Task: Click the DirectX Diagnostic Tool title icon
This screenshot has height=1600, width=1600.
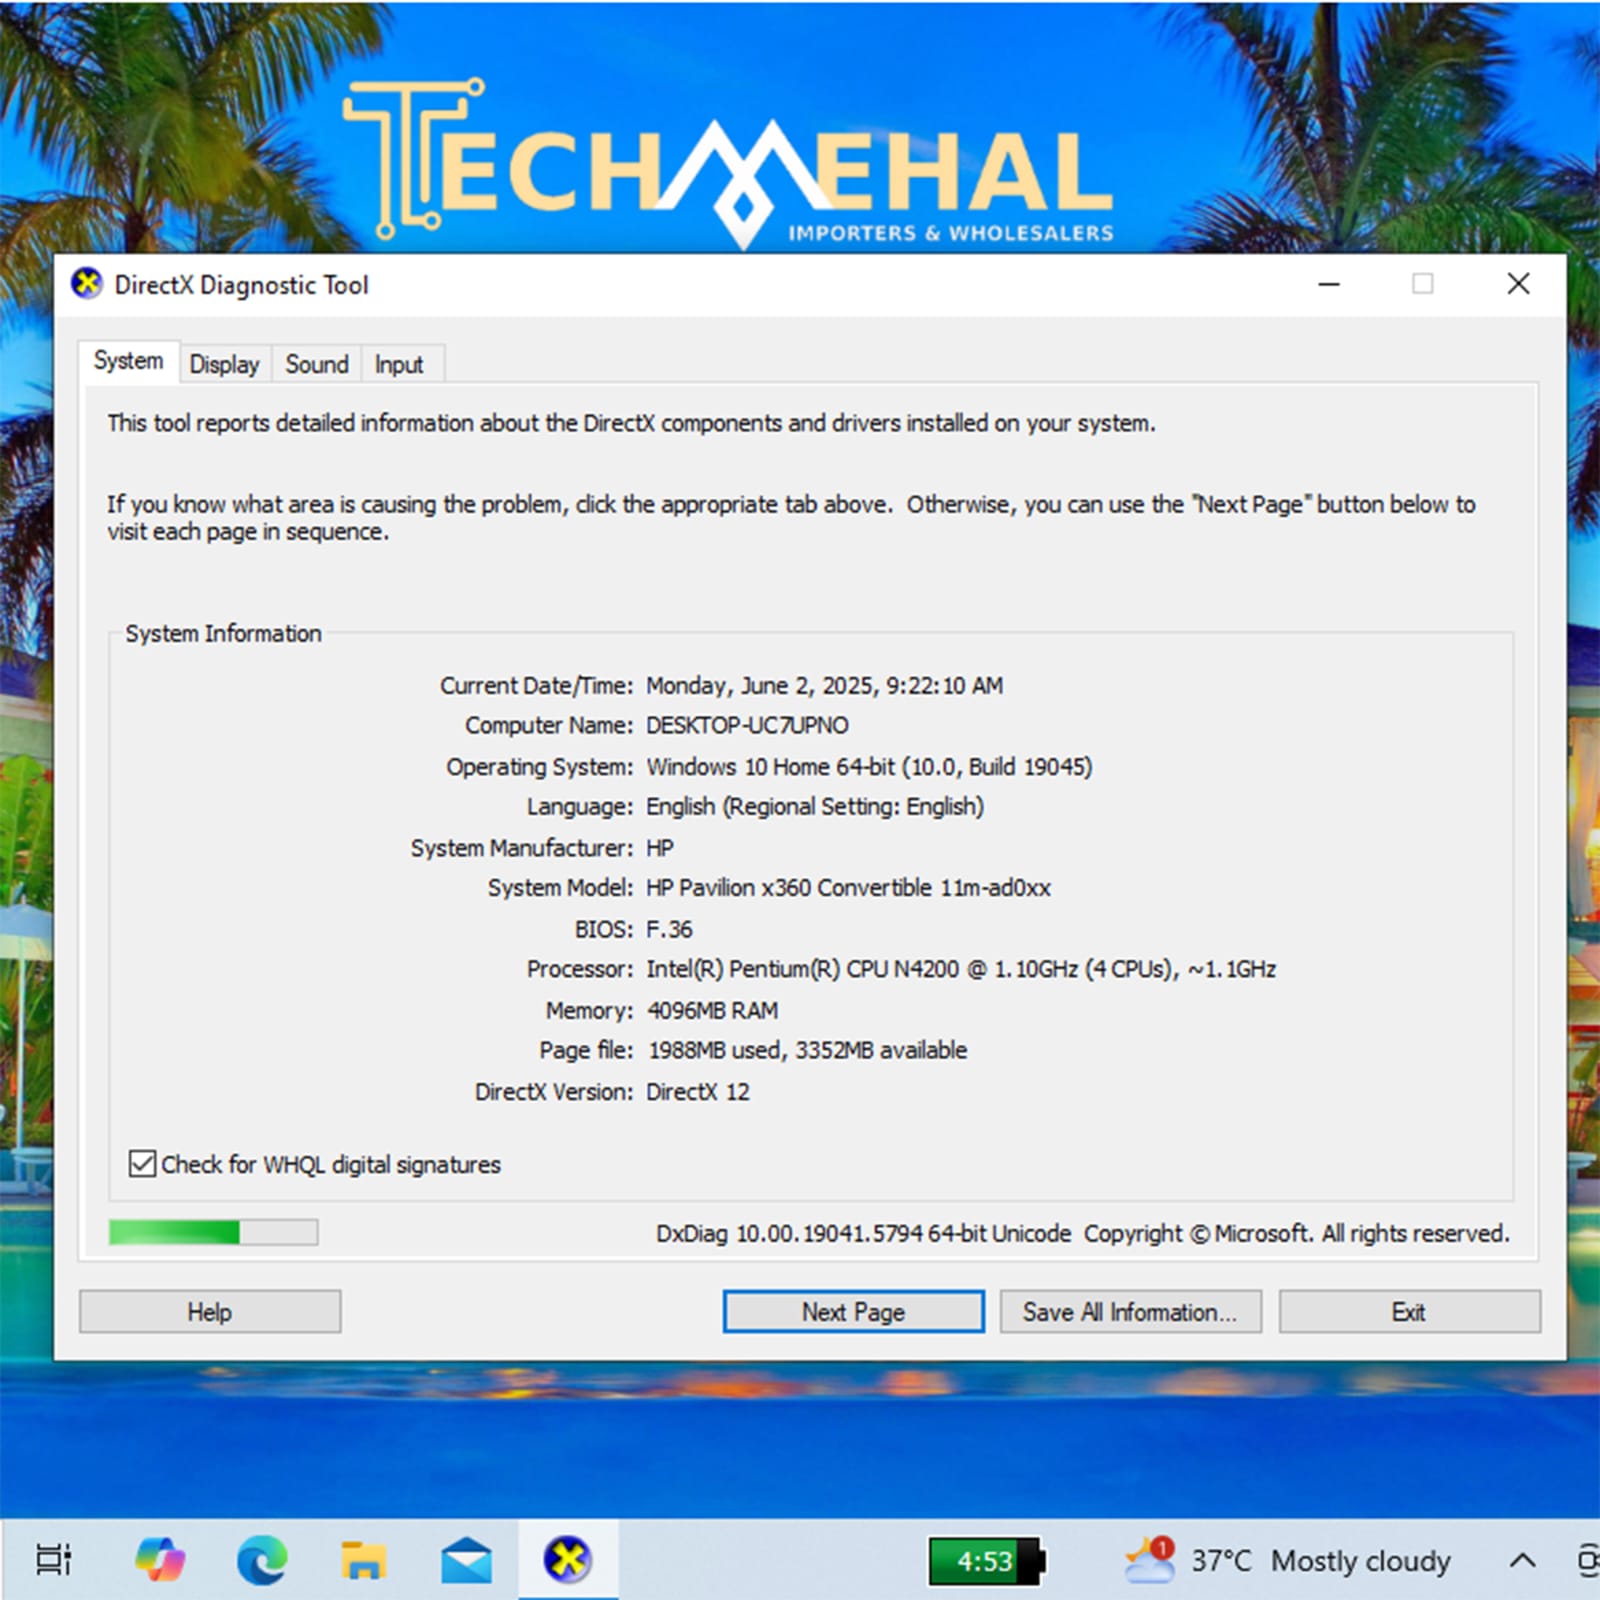Action: coord(87,284)
